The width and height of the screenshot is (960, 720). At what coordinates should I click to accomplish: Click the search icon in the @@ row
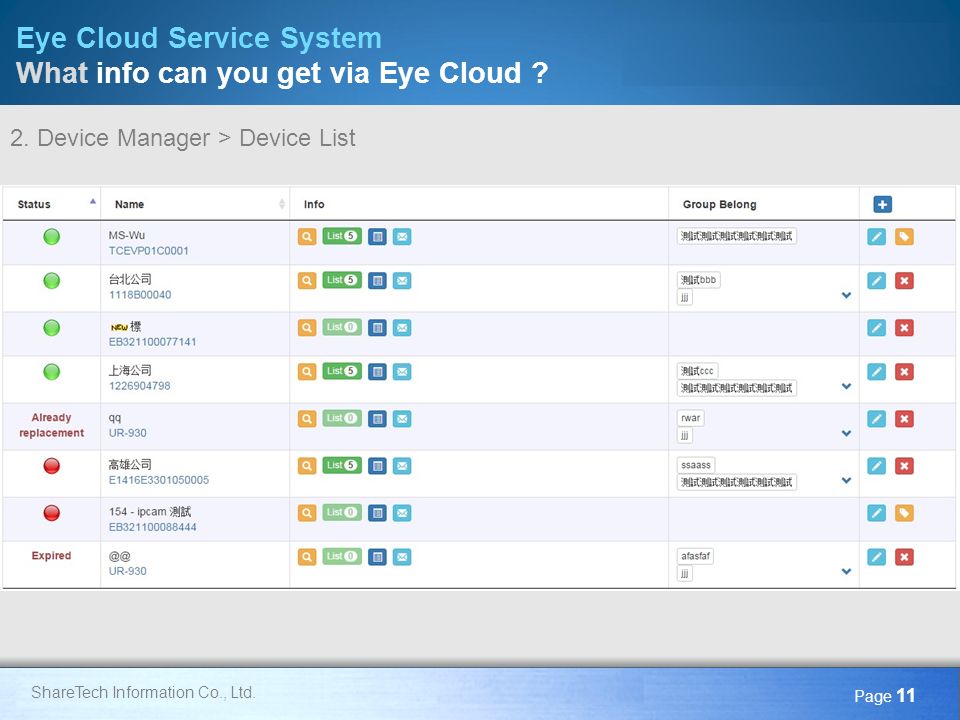[x=307, y=557]
